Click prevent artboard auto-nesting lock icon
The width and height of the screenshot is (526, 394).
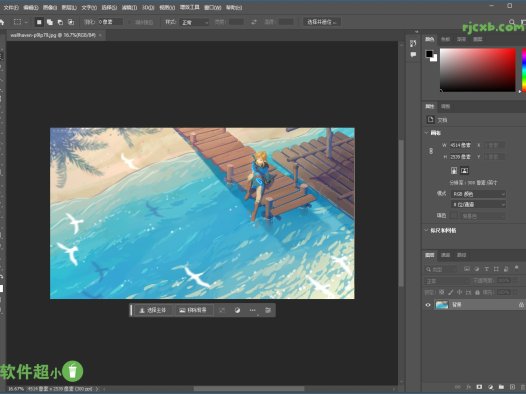pos(468,292)
